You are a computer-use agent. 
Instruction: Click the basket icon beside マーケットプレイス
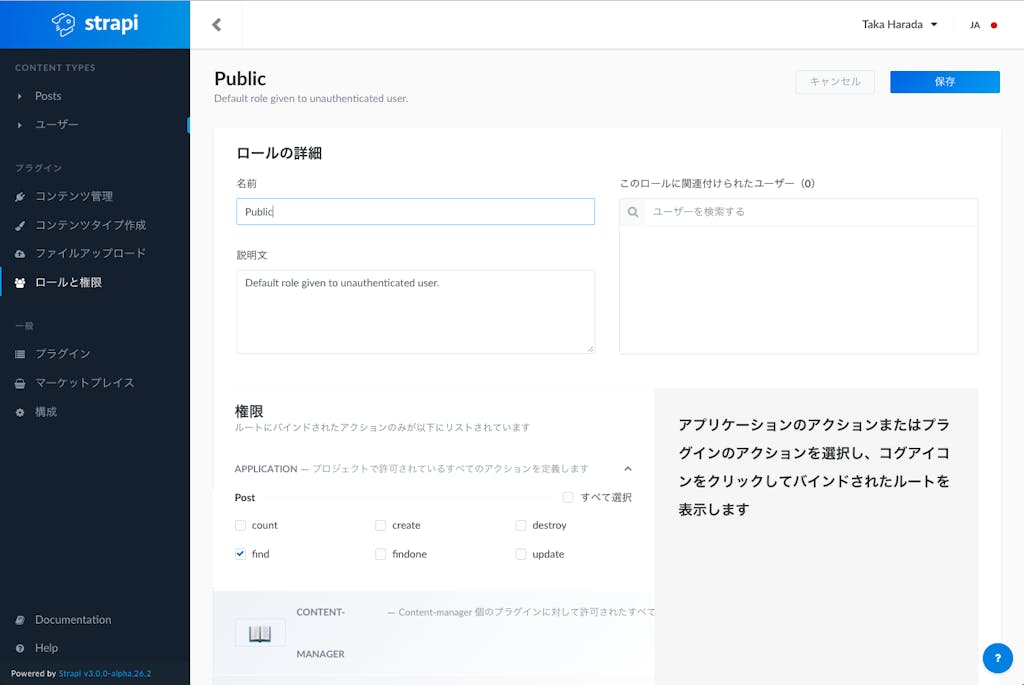tap(20, 383)
